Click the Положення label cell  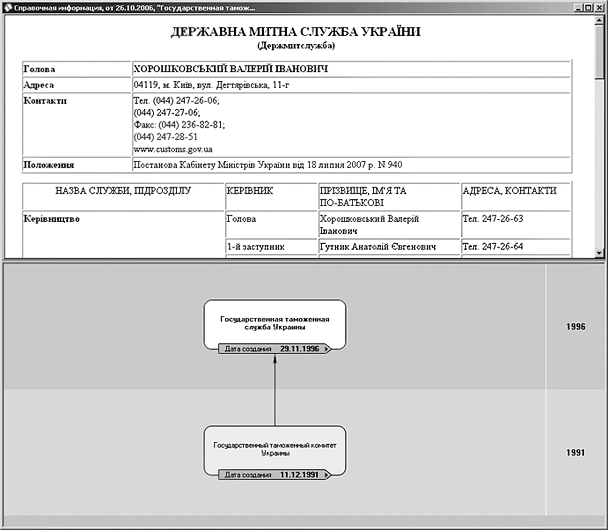point(77,165)
